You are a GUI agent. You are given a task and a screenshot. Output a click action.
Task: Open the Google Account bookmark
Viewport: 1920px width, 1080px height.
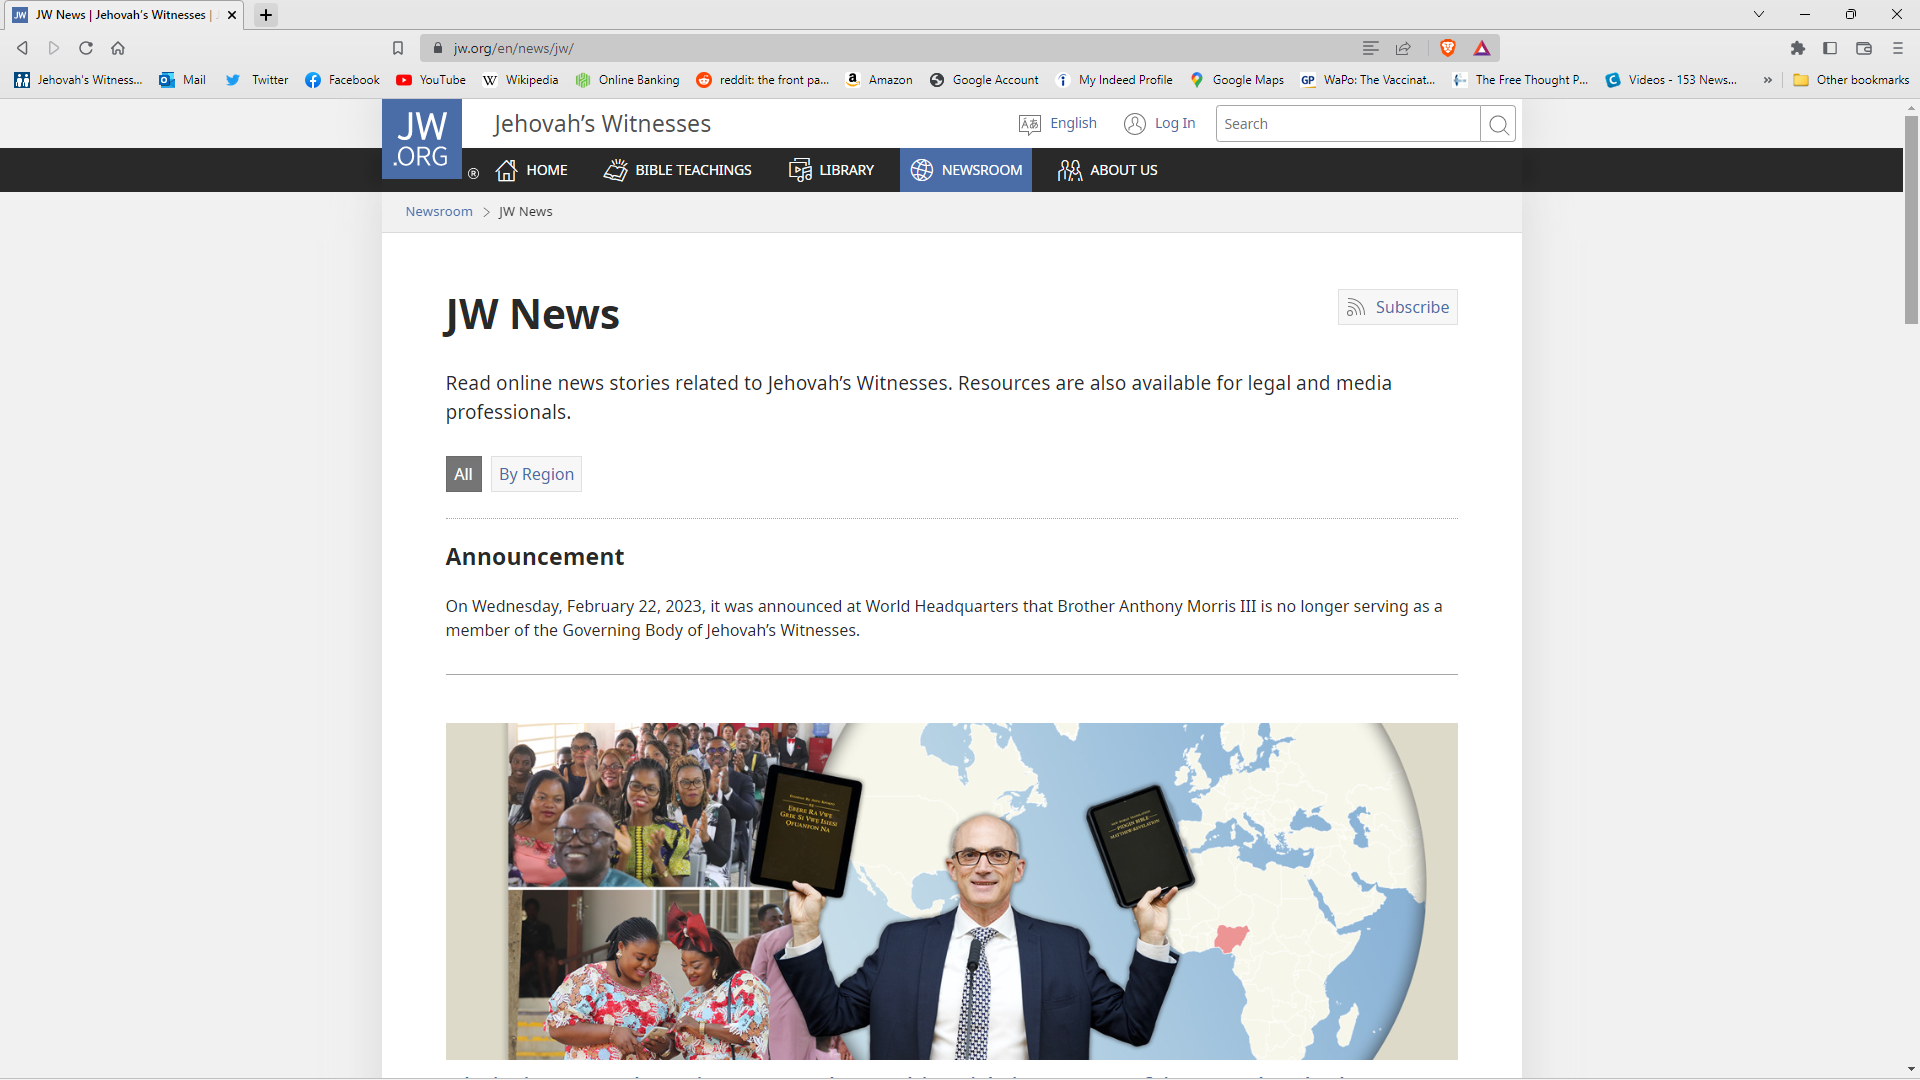tap(984, 80)
